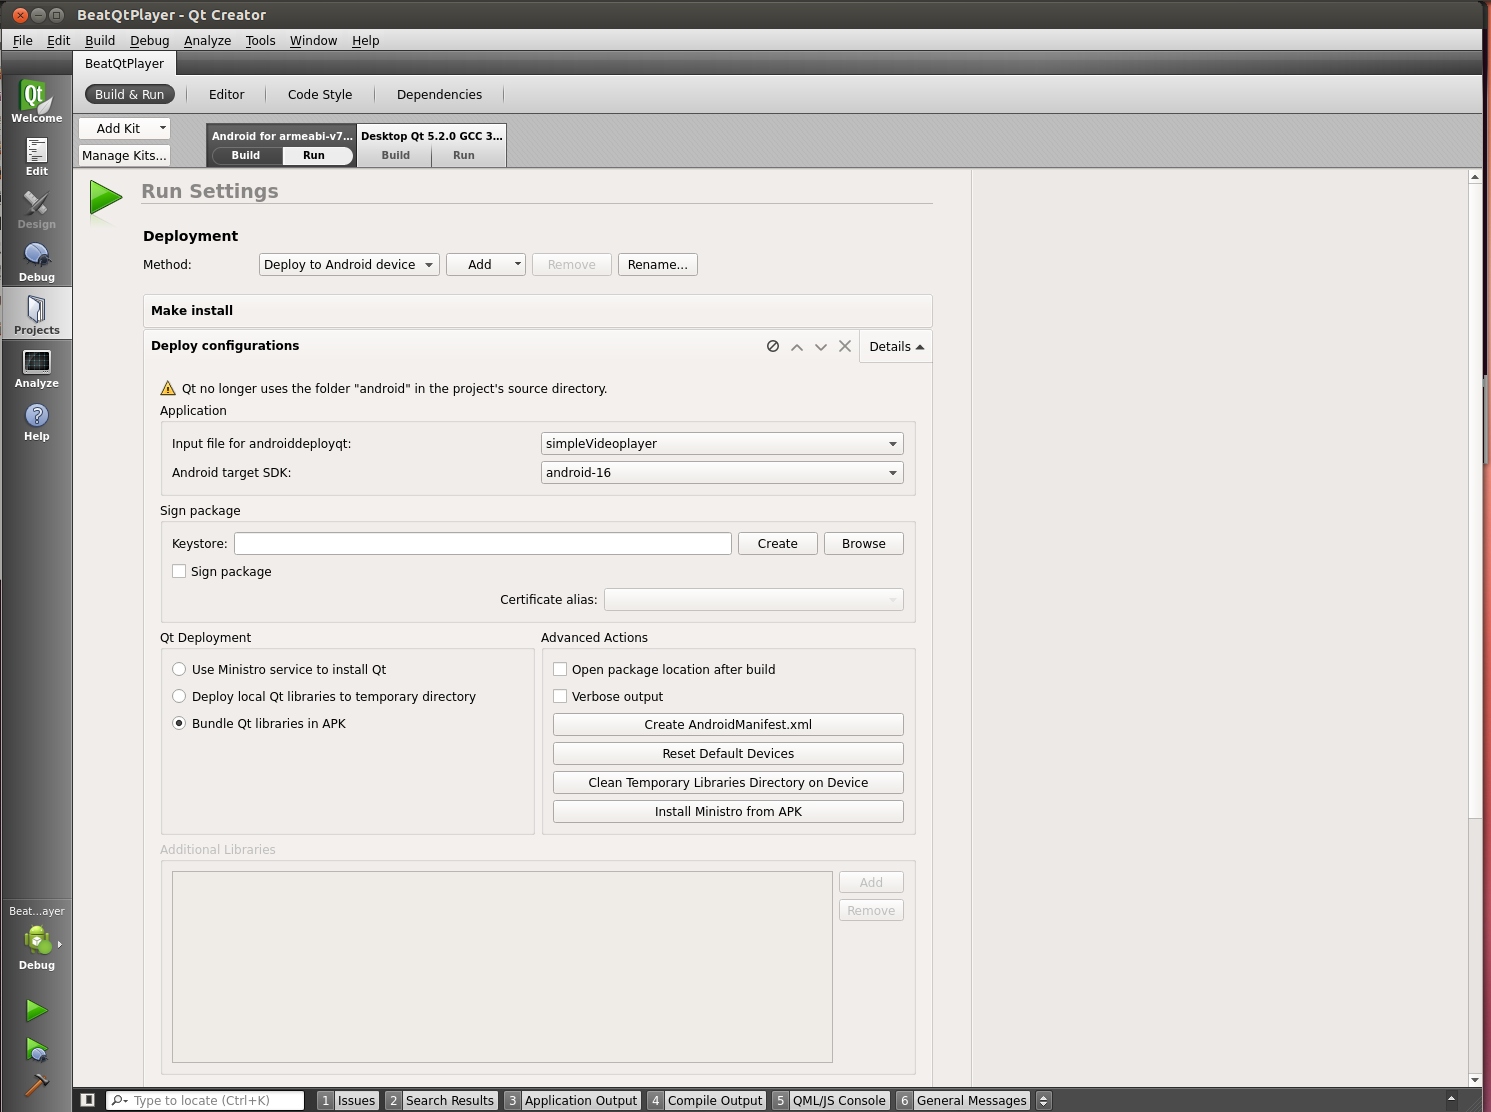
Task: Open the Analyze menu
Action: [207, 40]
